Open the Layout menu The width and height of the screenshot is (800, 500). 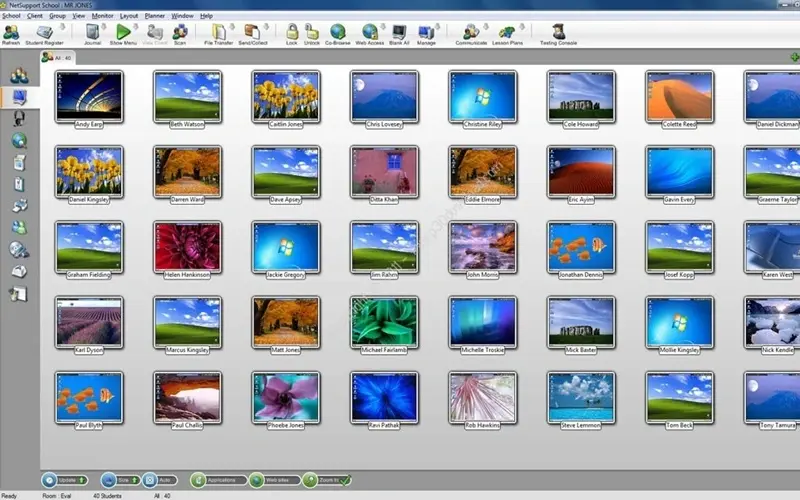[129, 16]
